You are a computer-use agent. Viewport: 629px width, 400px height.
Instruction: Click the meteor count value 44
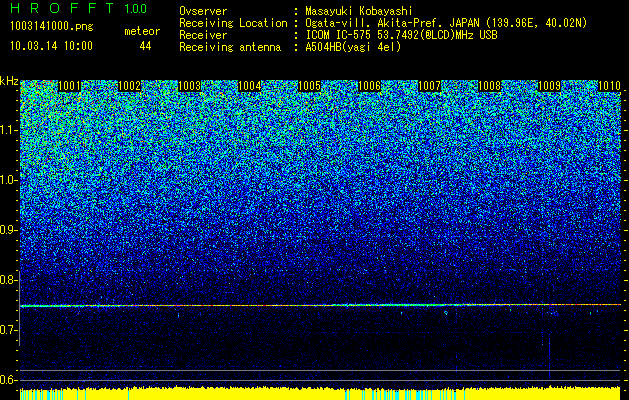pyautogui.click(x=145, y=46)
